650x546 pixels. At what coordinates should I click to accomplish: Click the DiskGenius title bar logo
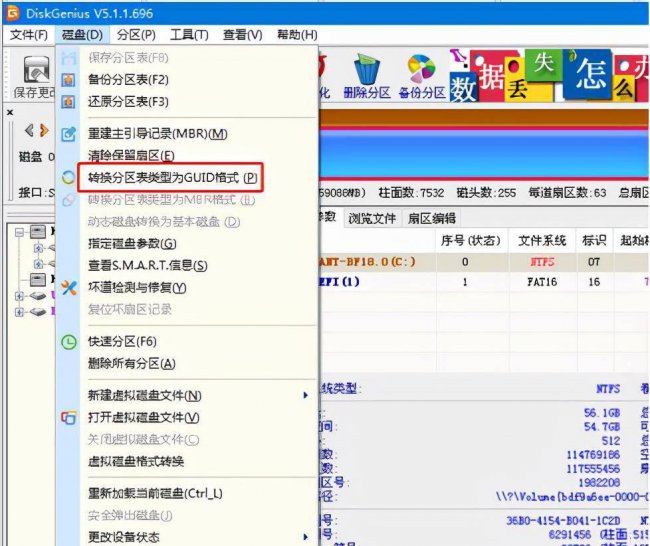click(13, 13)
